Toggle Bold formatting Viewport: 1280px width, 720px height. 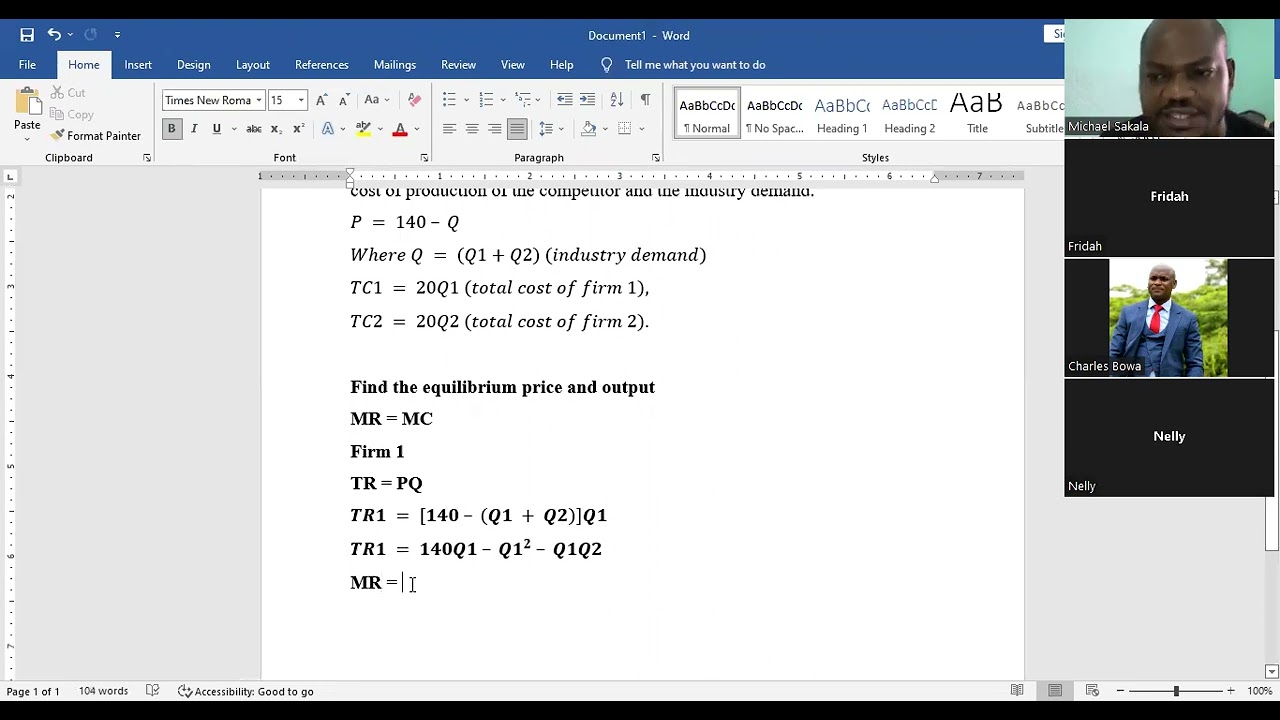pos(171,129)
